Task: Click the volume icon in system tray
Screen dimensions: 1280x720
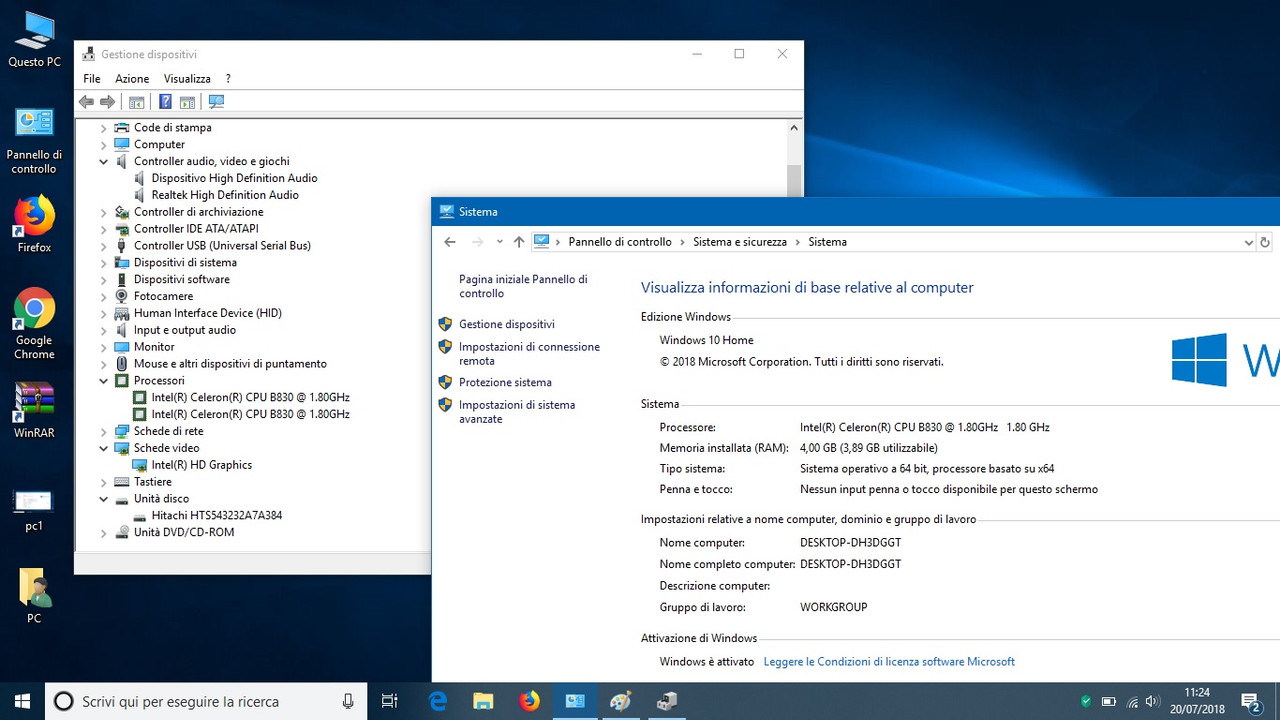Action: (x=1152, y=701)
